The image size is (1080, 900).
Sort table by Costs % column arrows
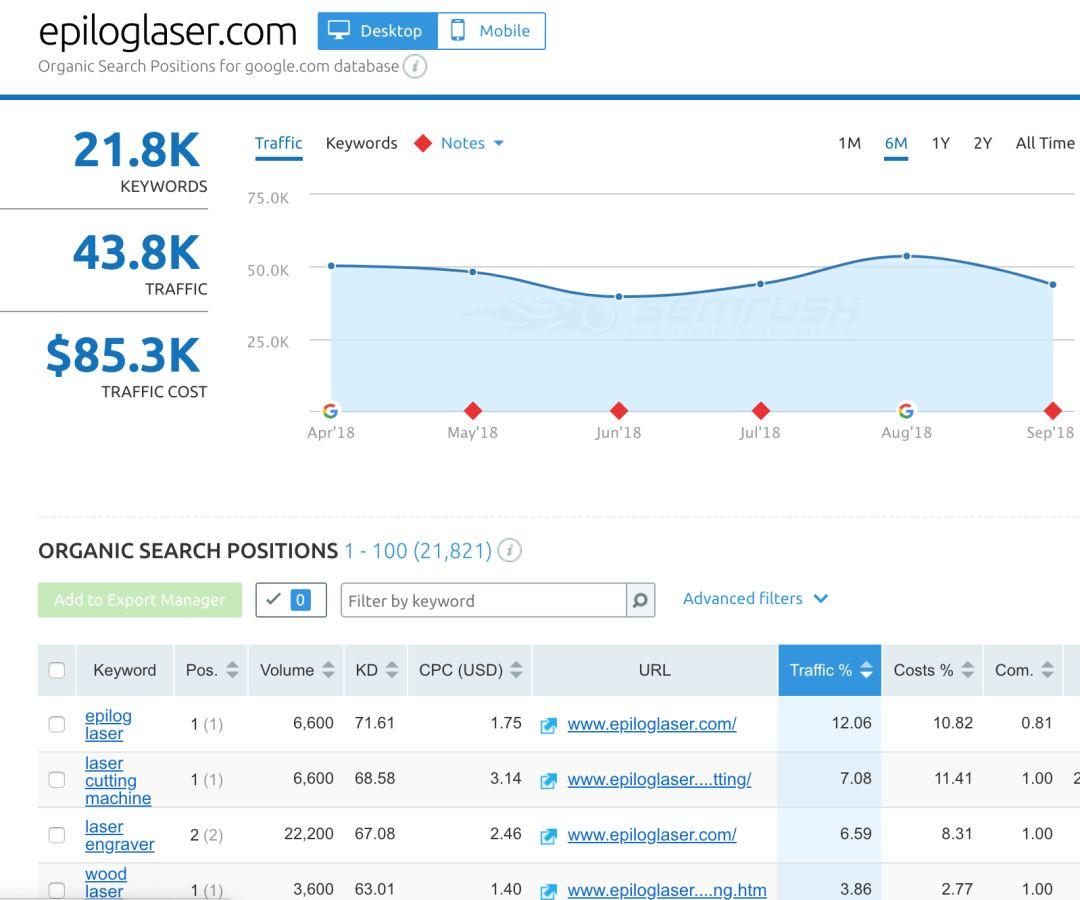[x=968, y=670]
